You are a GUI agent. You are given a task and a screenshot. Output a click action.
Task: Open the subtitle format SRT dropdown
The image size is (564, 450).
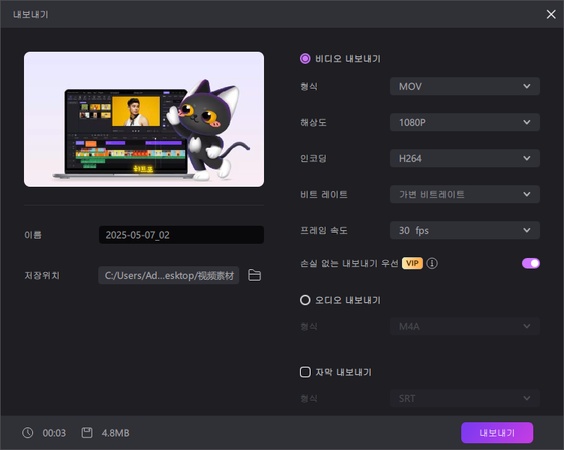coord(465,398)
